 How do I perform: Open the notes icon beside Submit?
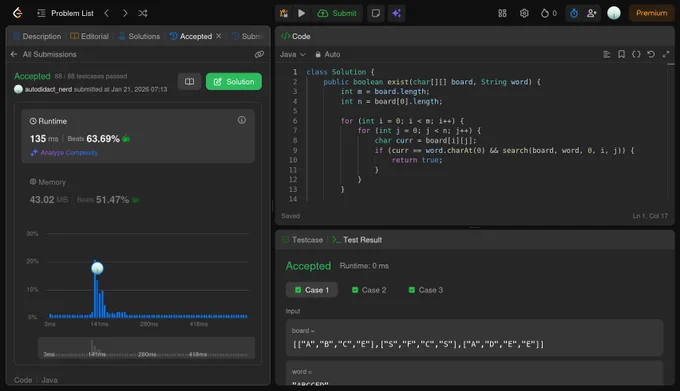(376, 13)
